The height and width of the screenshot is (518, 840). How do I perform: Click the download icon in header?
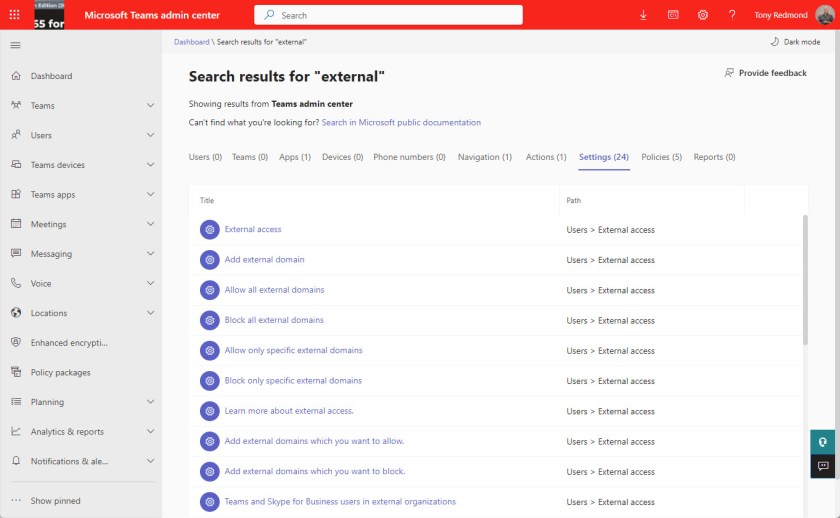click(643, 15)
